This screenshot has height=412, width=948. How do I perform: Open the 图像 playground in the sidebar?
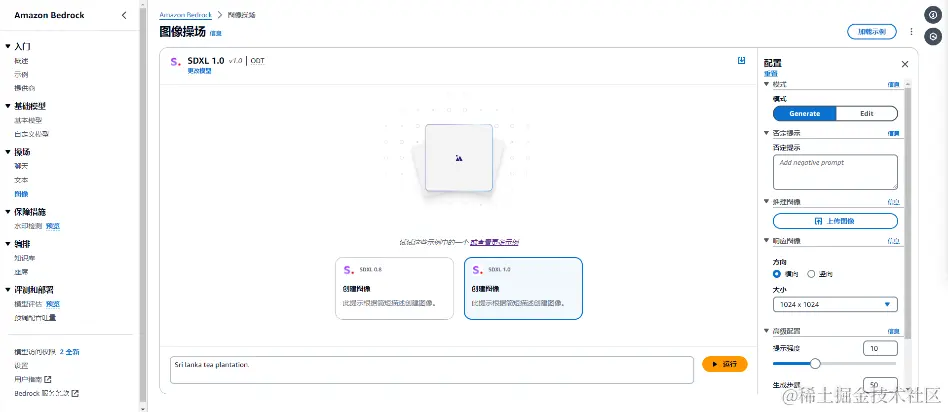pos(21,194)
